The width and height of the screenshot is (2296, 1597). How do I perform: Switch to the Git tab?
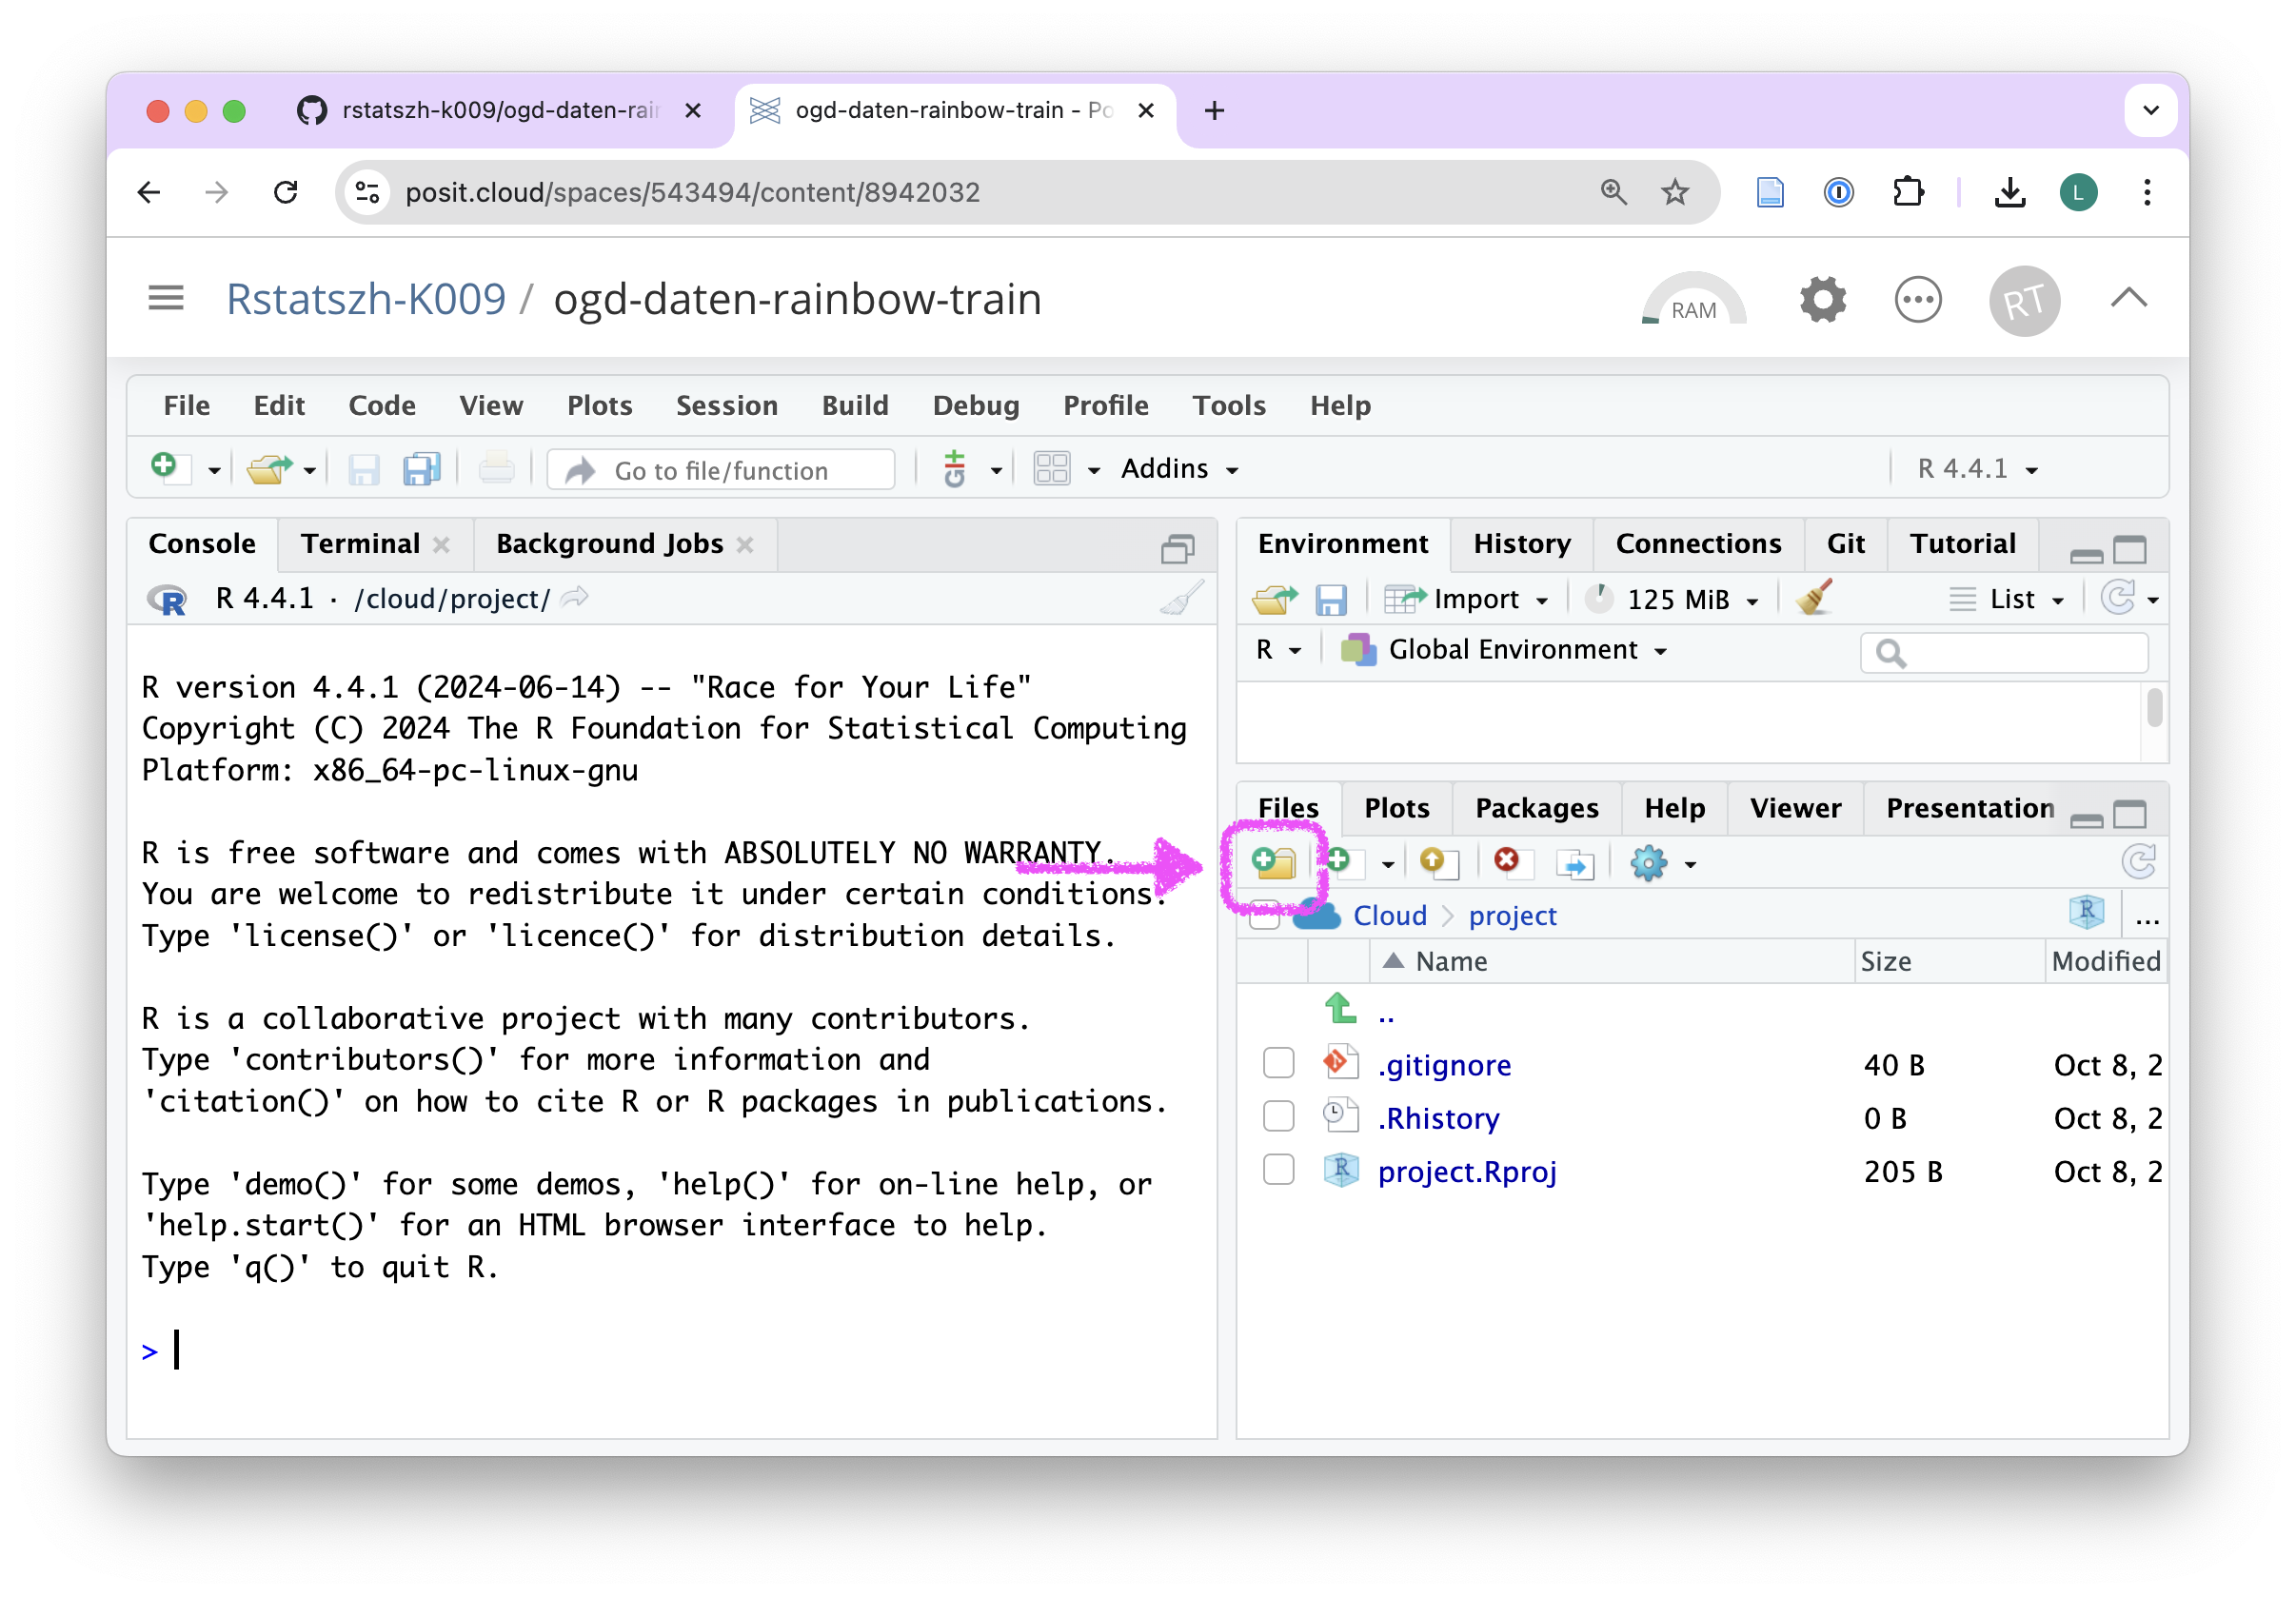[x=1845, y=543]
